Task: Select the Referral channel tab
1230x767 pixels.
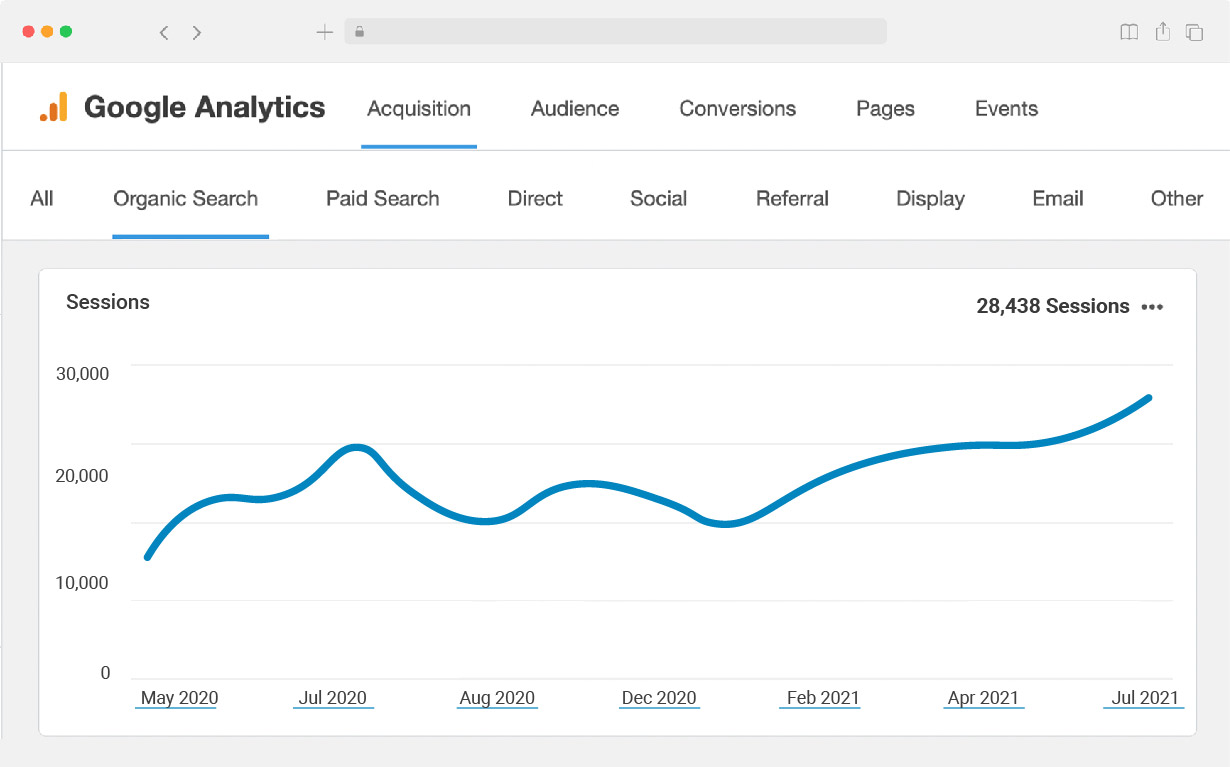Action: (792, 198)
